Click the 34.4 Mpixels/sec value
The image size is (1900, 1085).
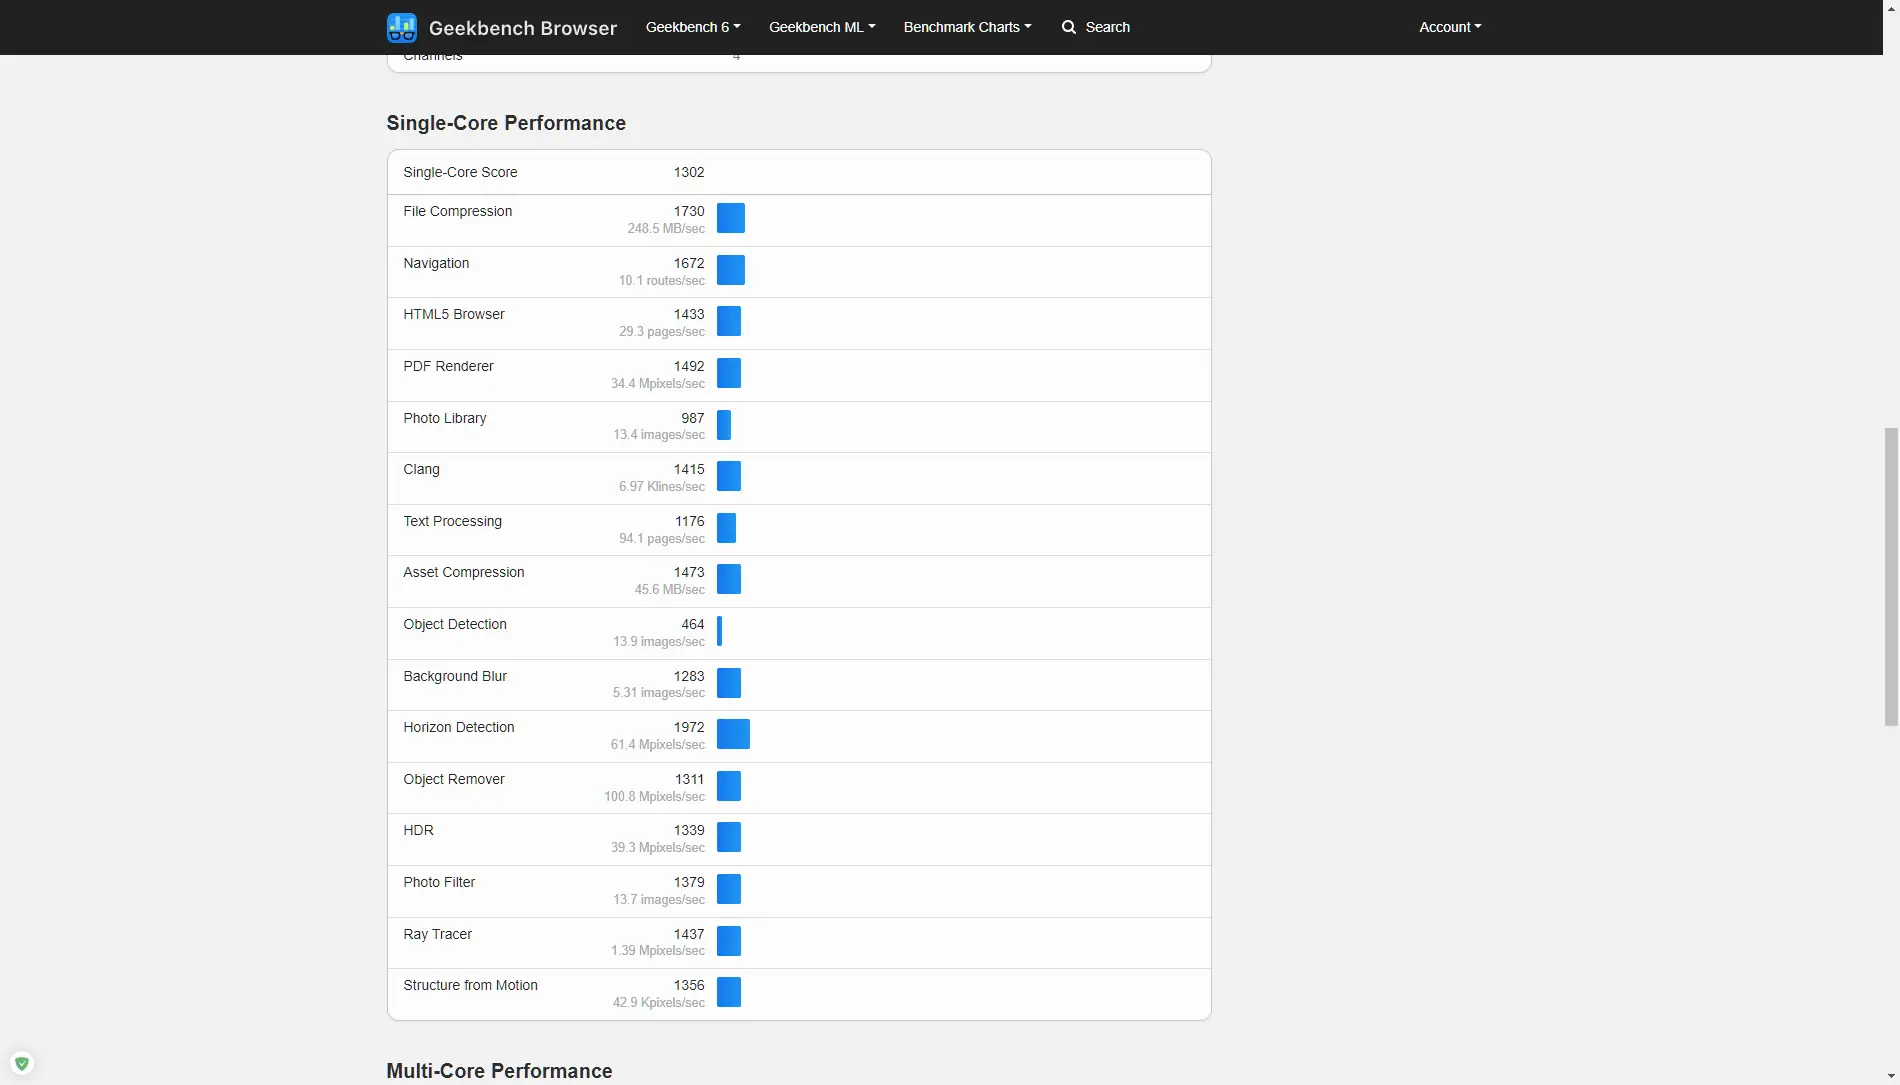658,384
